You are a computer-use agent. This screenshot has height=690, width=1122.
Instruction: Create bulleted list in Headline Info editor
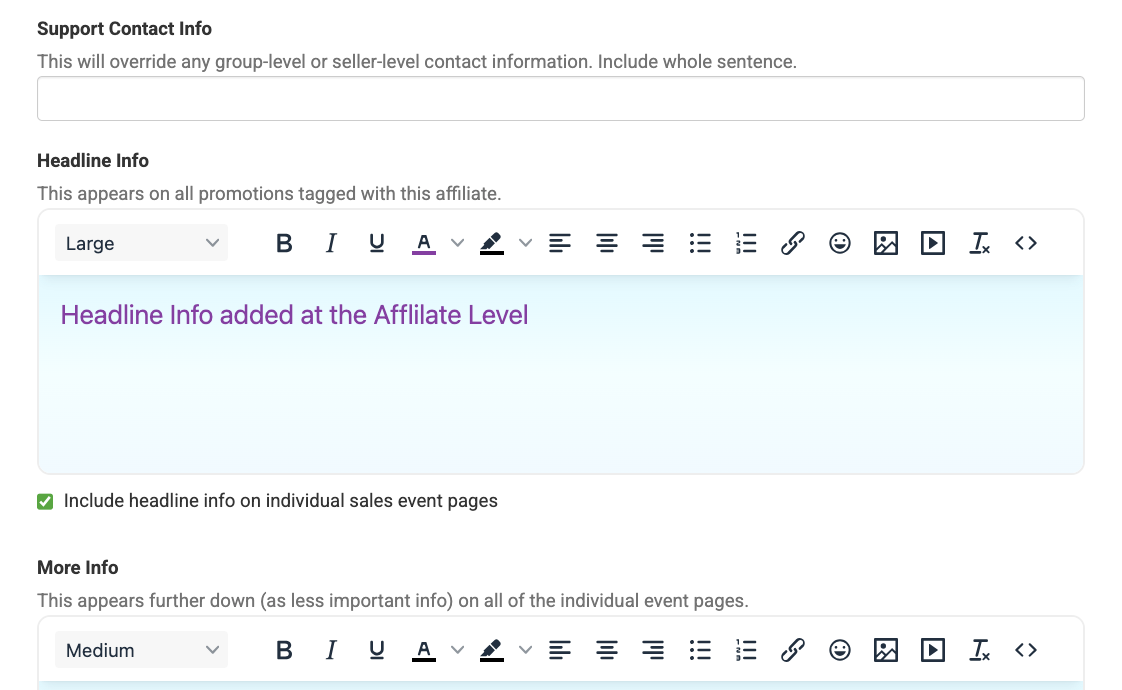[x=700, y=243]
